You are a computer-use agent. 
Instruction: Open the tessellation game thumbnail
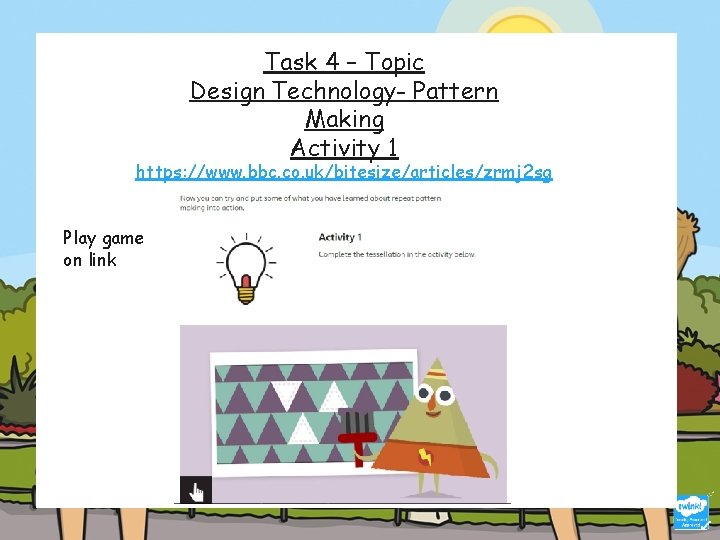click(343, 414)
